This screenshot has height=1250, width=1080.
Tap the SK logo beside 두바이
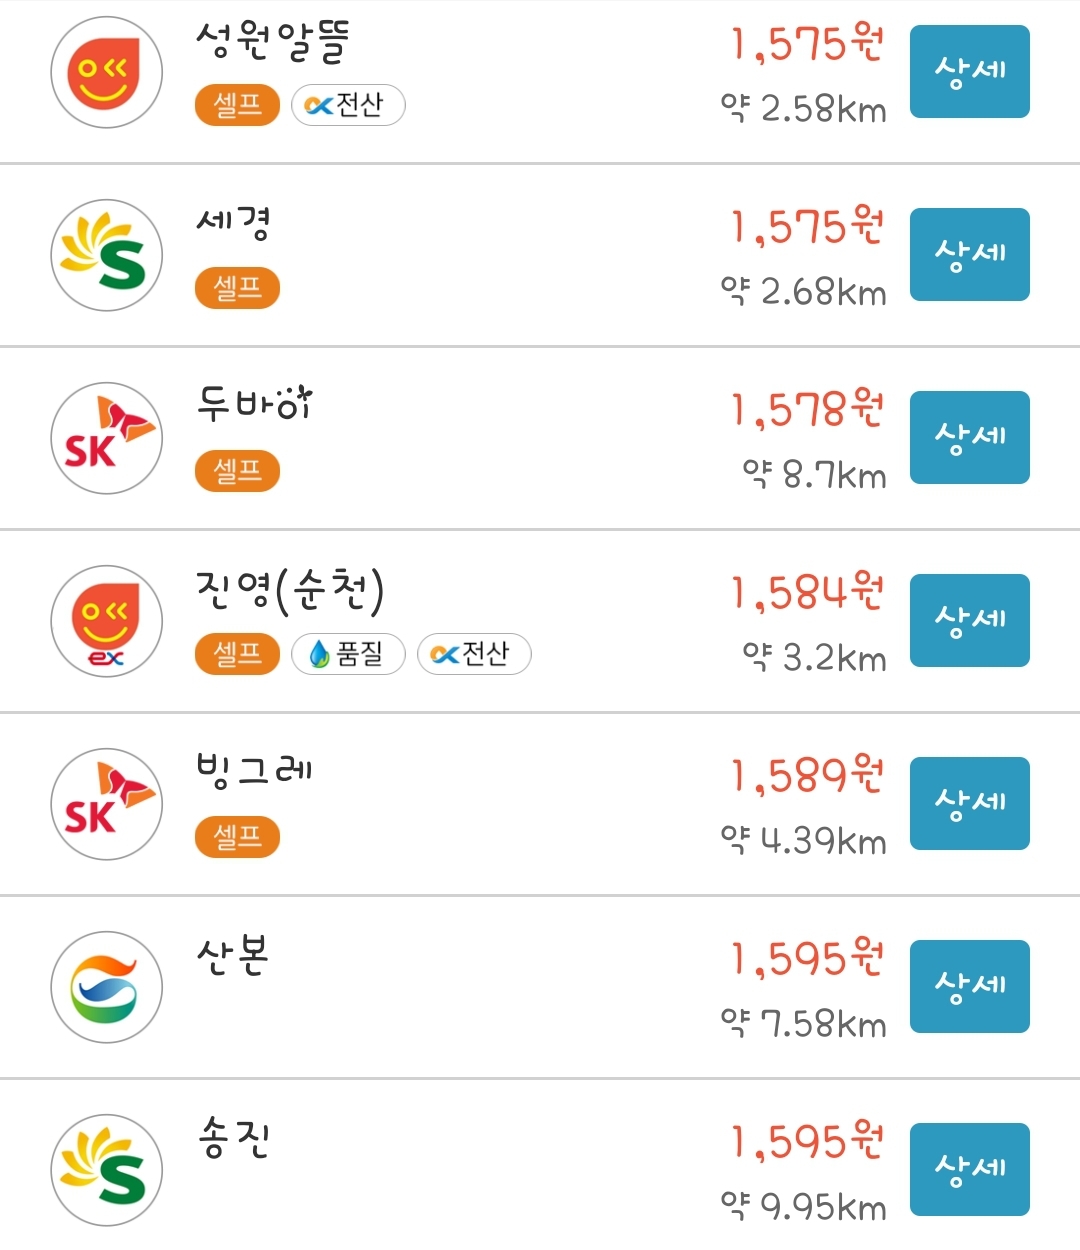point(107,438)
